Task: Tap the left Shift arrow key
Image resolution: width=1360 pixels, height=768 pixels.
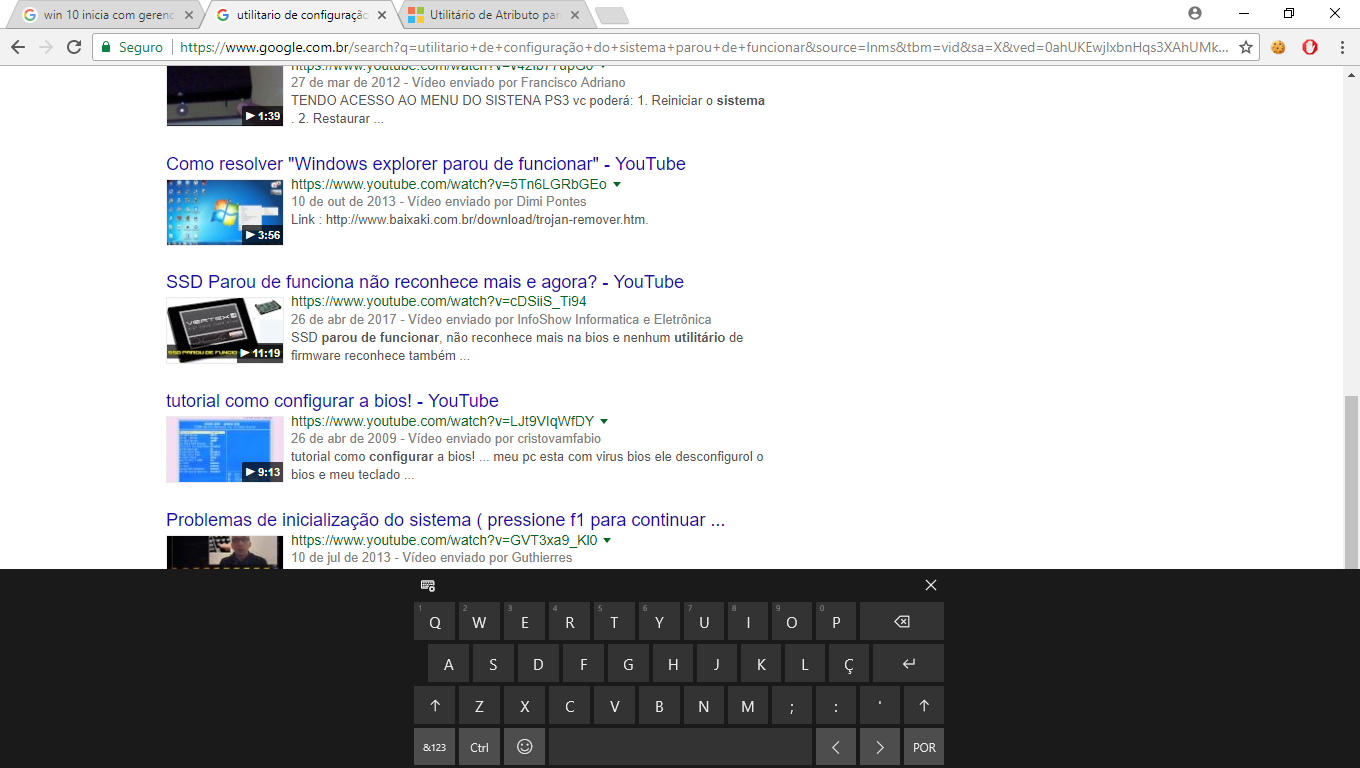Action: [x=435, y=705]
